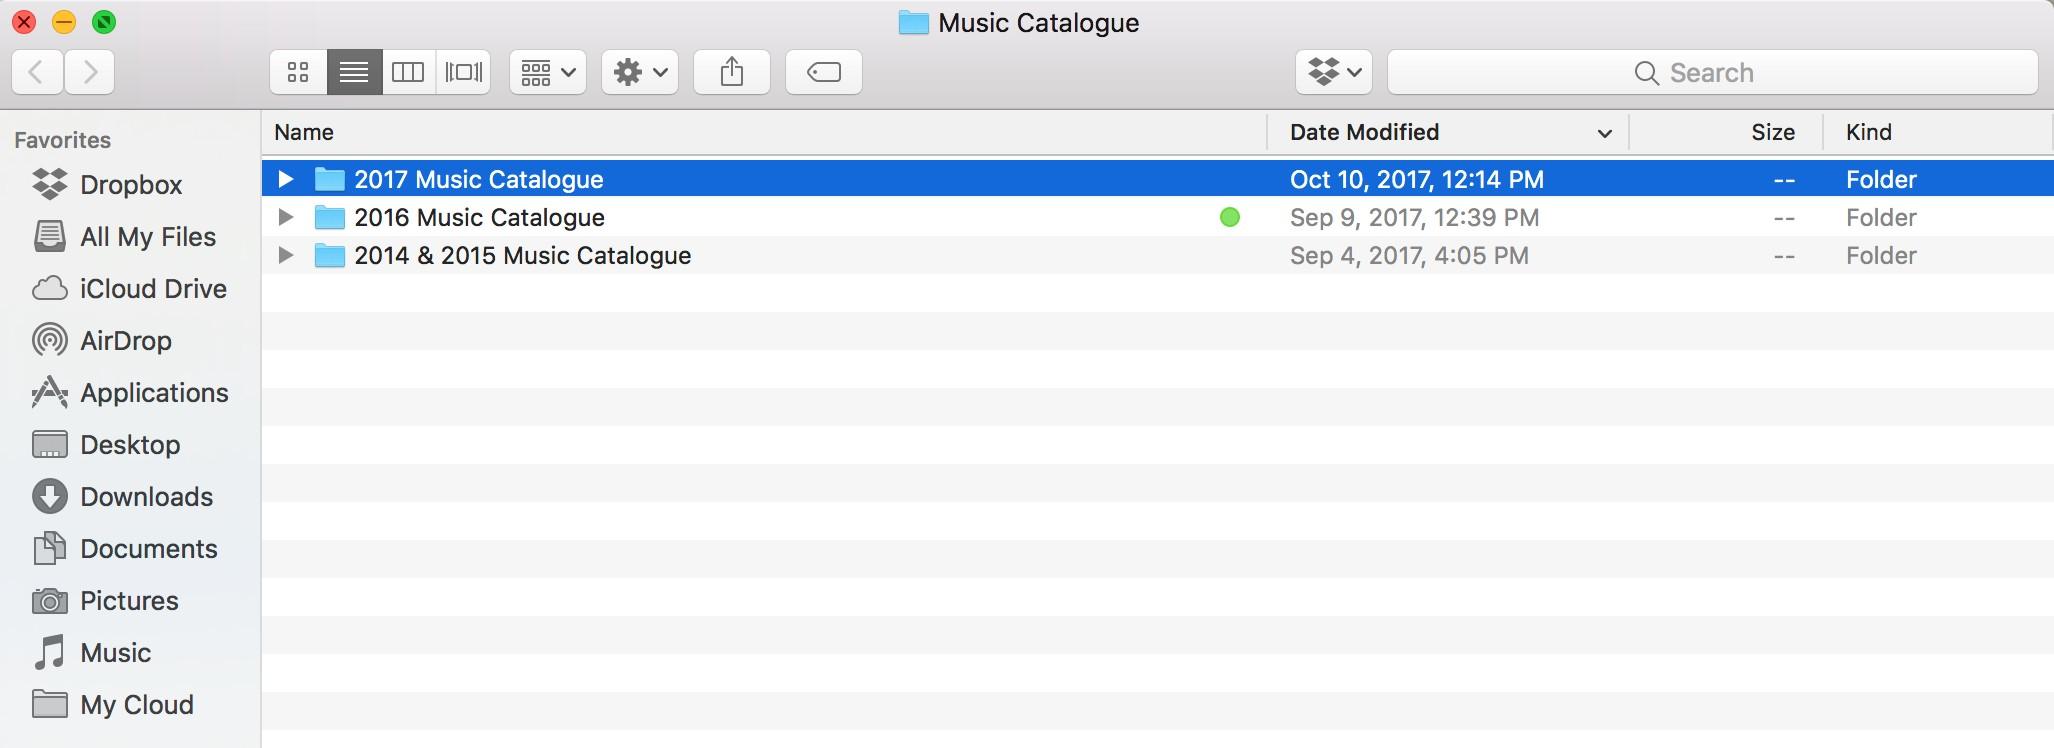Open the item arrangement dropdown
Screen dimensions: 2054x748
(548, 72)
